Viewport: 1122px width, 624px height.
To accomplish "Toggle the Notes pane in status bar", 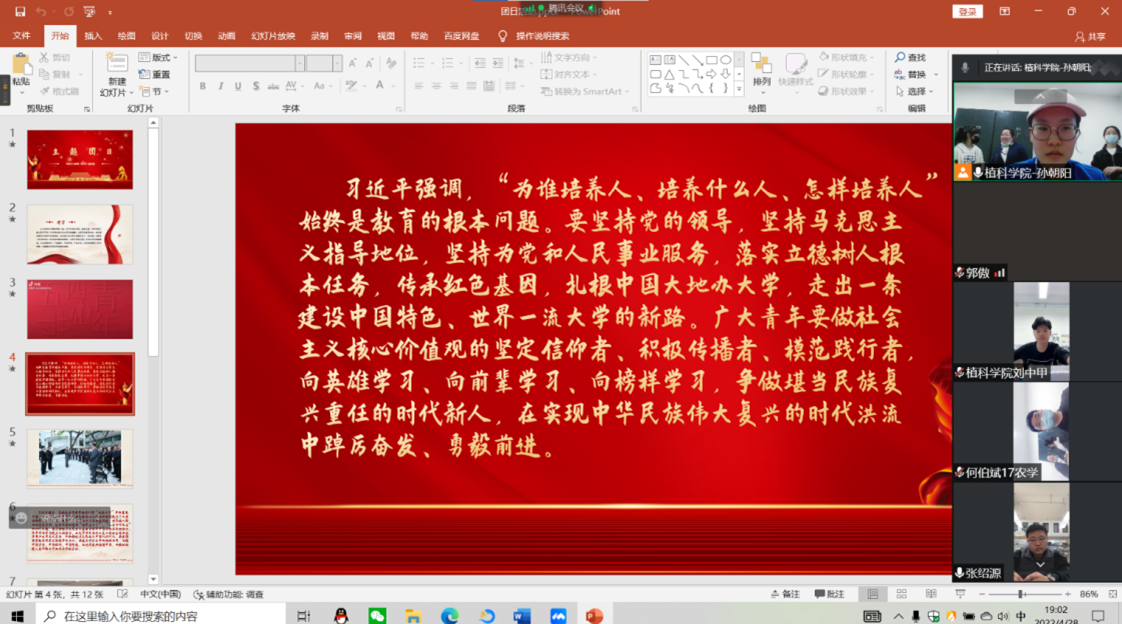I will coord(786,594).
